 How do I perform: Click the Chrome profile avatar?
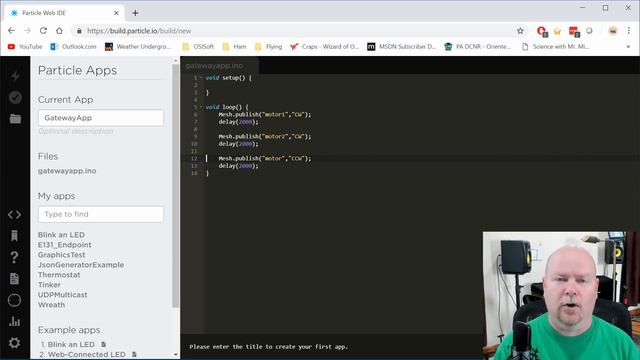[x=613, y=31]
